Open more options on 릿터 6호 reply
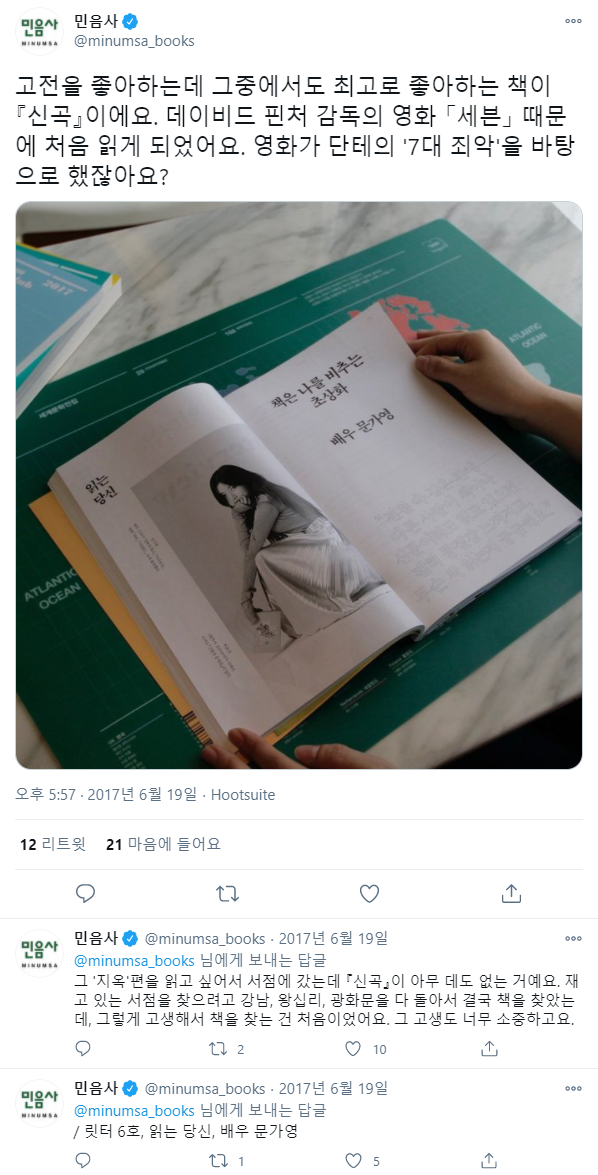Viewport: 598px width, 1175px height. point(573,1088)
